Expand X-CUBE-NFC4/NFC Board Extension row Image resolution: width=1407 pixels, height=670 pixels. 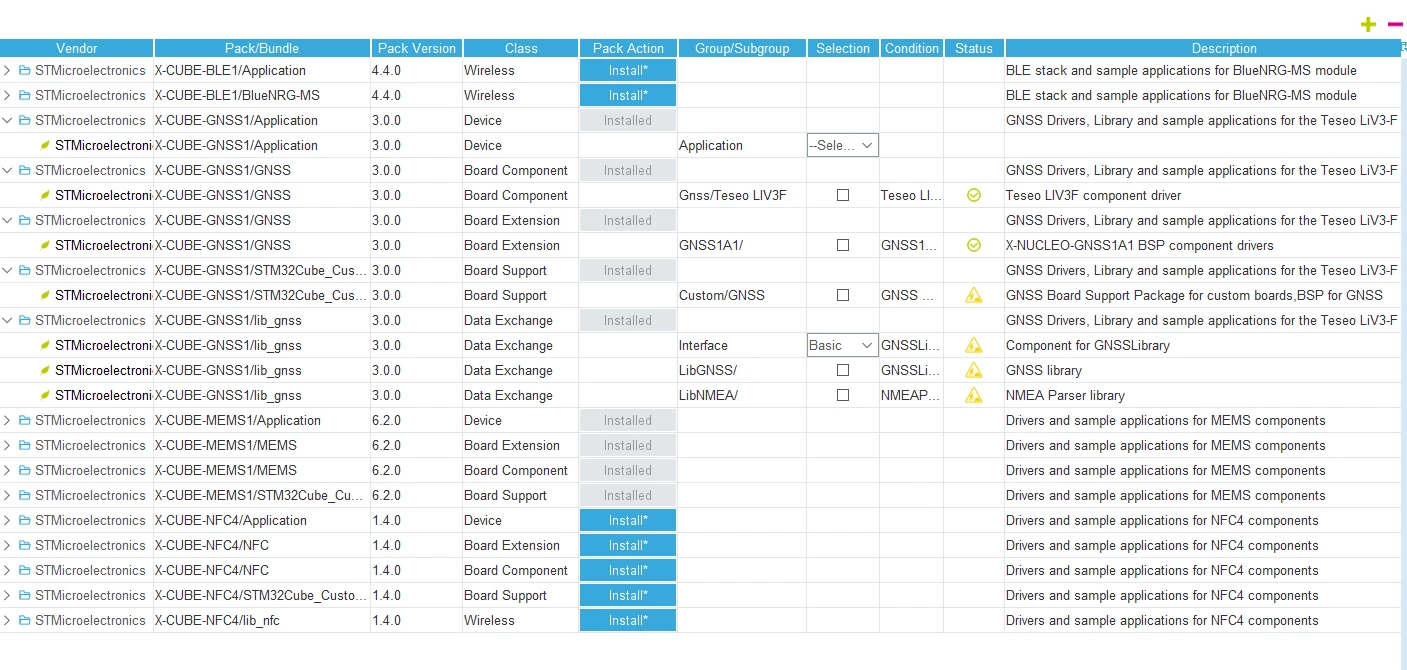click(8, 545)
